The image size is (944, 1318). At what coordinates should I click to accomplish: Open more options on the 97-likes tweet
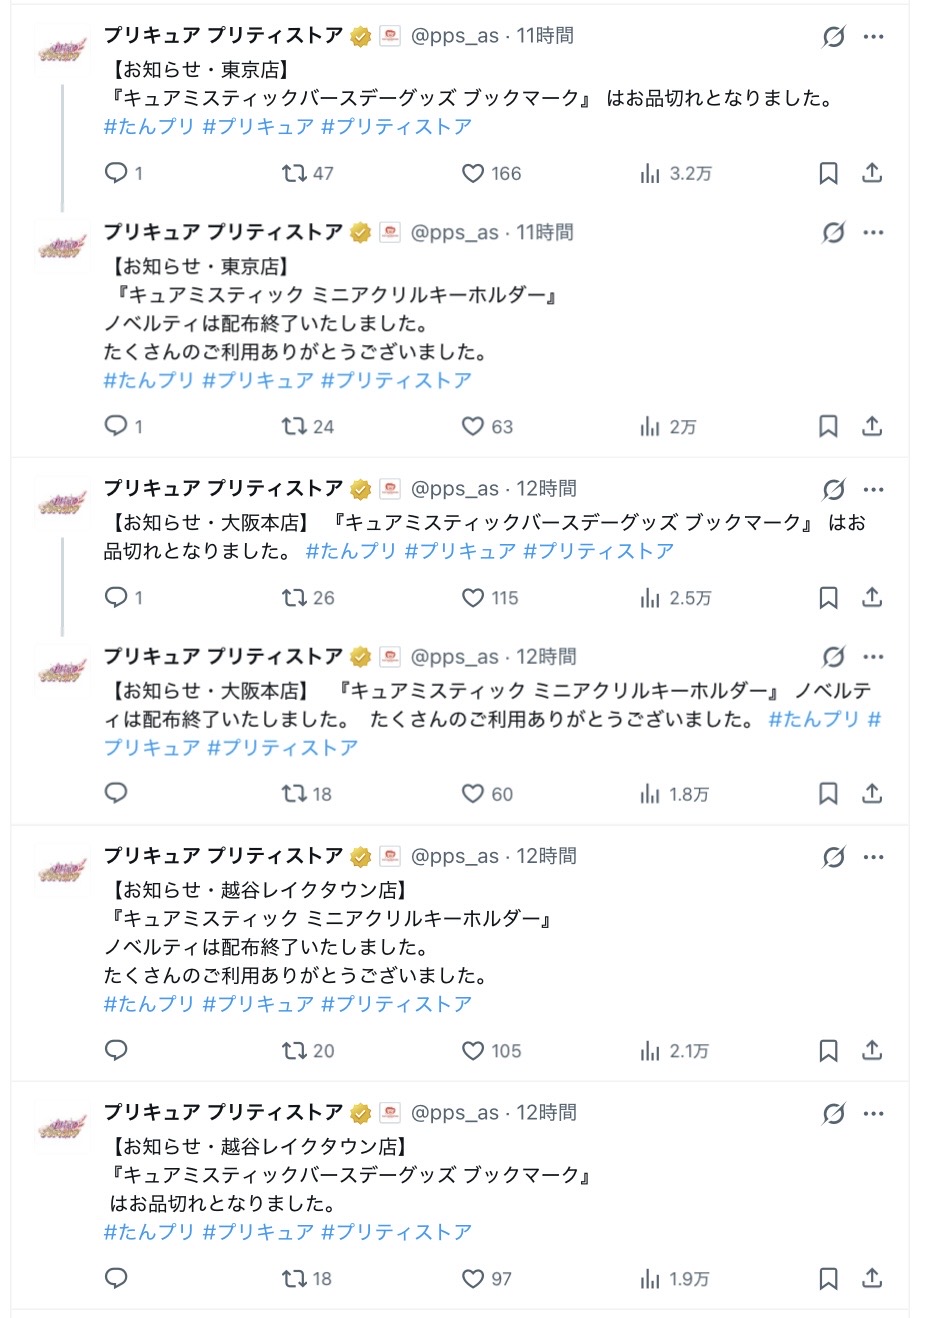[874, 1113]
